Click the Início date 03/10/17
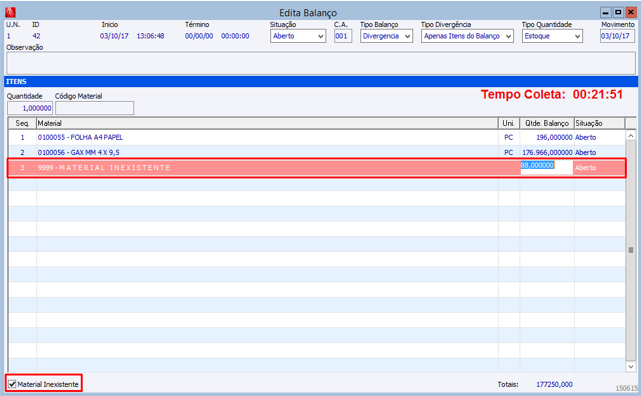 click(x=114, y=36)
